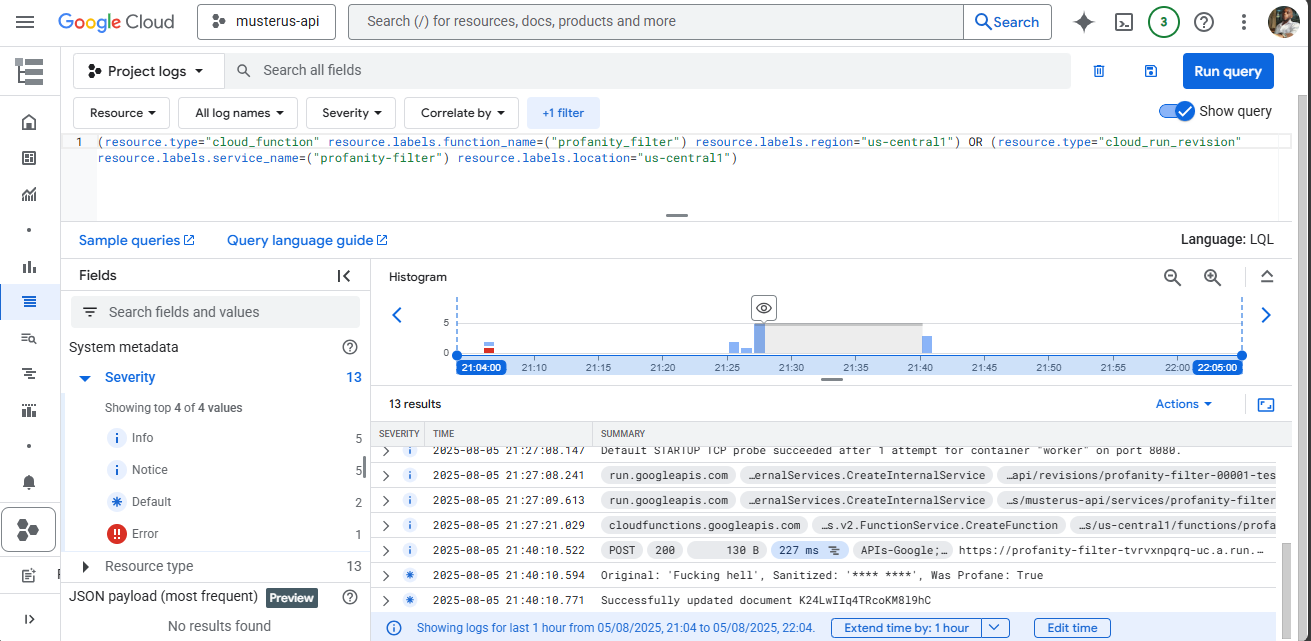
Task: Open the main navigation hamburger menu
Action: tap(25, 21)
